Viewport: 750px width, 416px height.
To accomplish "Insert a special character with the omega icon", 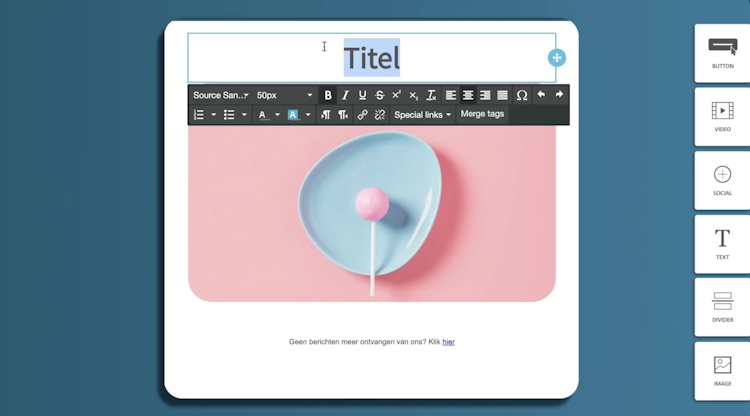I will click(x=522, y=95).
